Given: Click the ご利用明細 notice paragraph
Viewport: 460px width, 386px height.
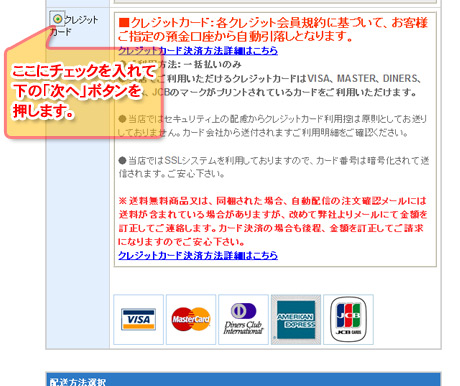Looking at the screenshot, I should [273, 126].
